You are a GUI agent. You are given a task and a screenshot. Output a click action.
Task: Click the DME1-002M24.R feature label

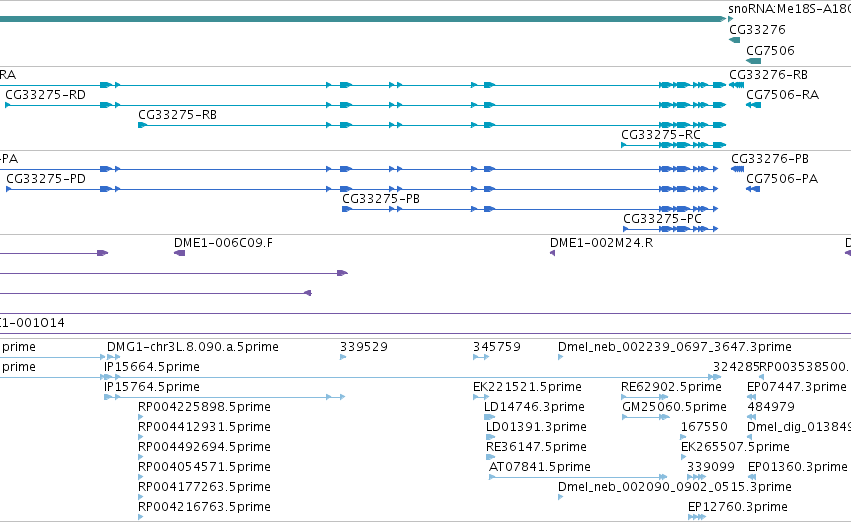point(601,243)
